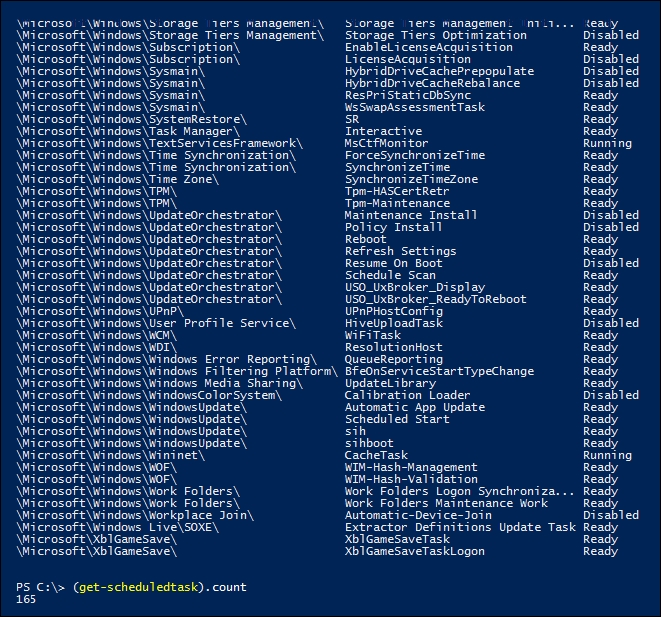Screen dimensions: 661x617
Task: Click 'Scheduled Start' task name
Action: pyautogui.click(x=397, y=419)
